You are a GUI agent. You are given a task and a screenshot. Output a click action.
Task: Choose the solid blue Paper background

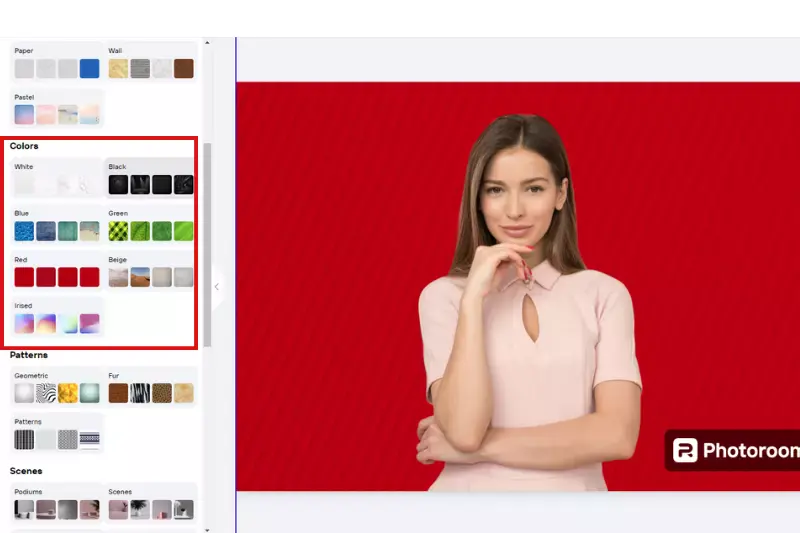pos(90,69)
